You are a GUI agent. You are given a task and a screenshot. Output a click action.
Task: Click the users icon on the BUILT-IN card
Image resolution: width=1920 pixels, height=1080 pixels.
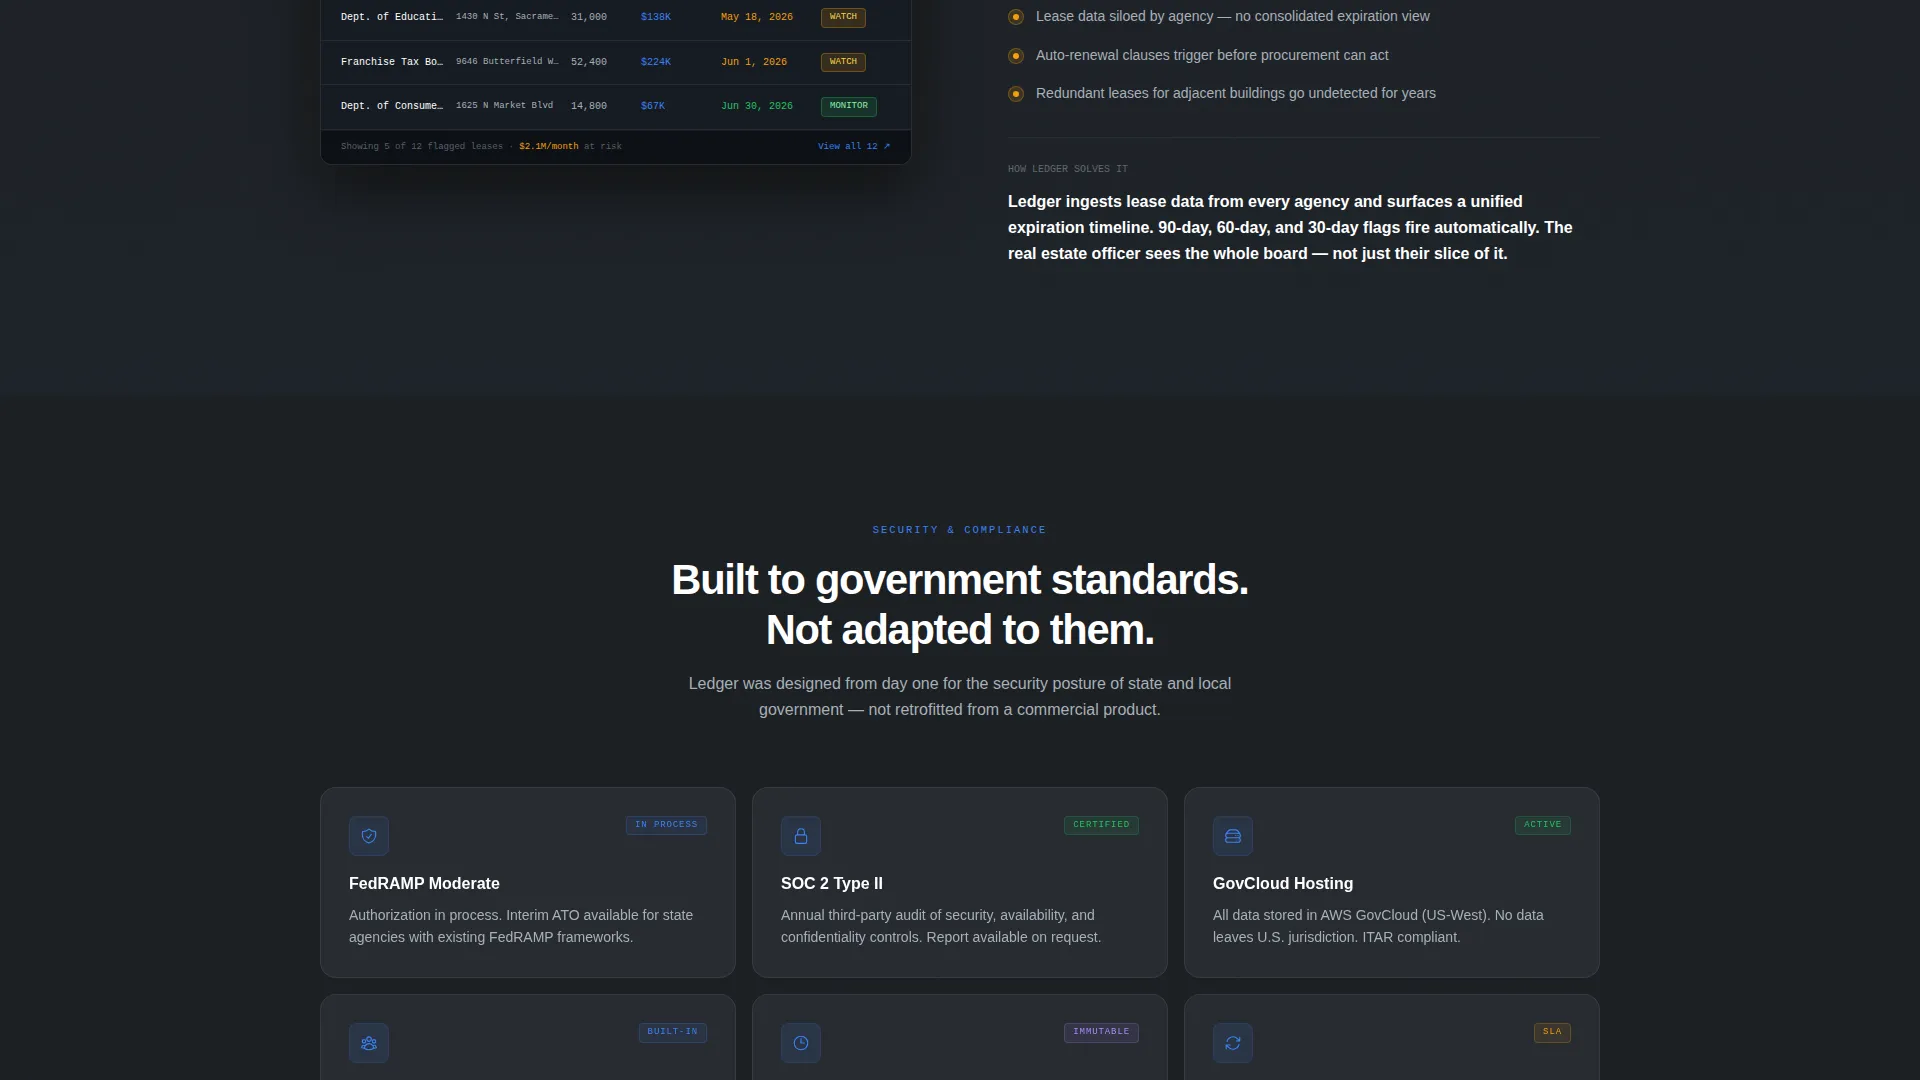[x=369, y=1043]
